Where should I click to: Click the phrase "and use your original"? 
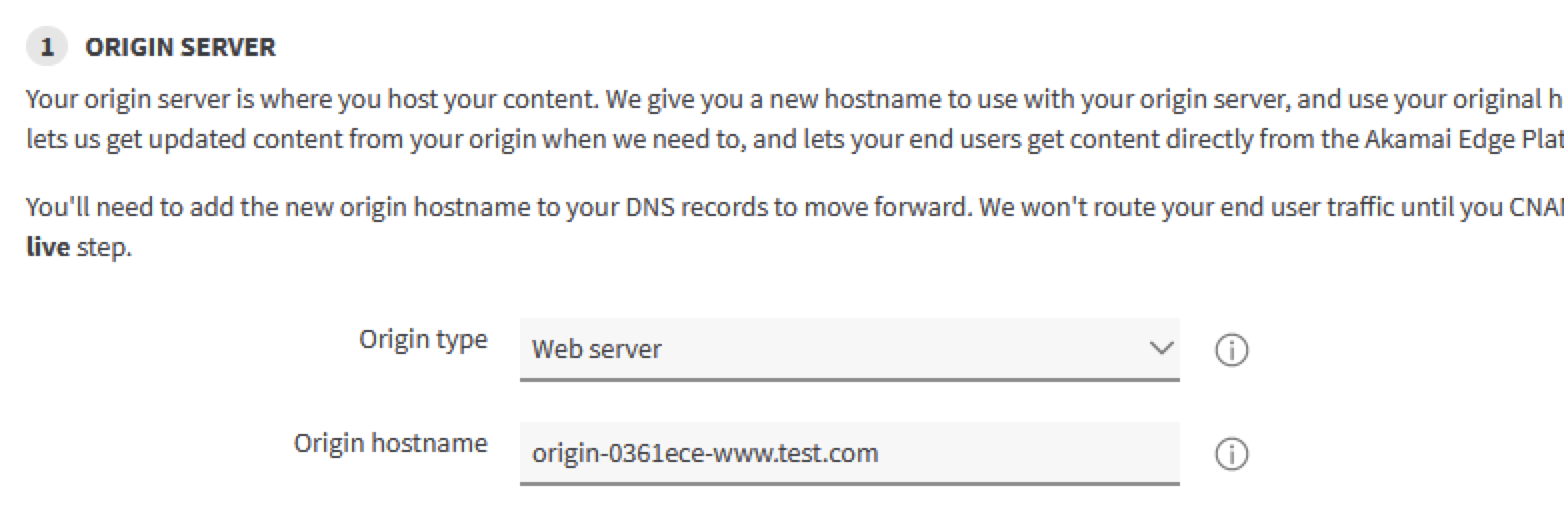click(x=1430, y=101)
